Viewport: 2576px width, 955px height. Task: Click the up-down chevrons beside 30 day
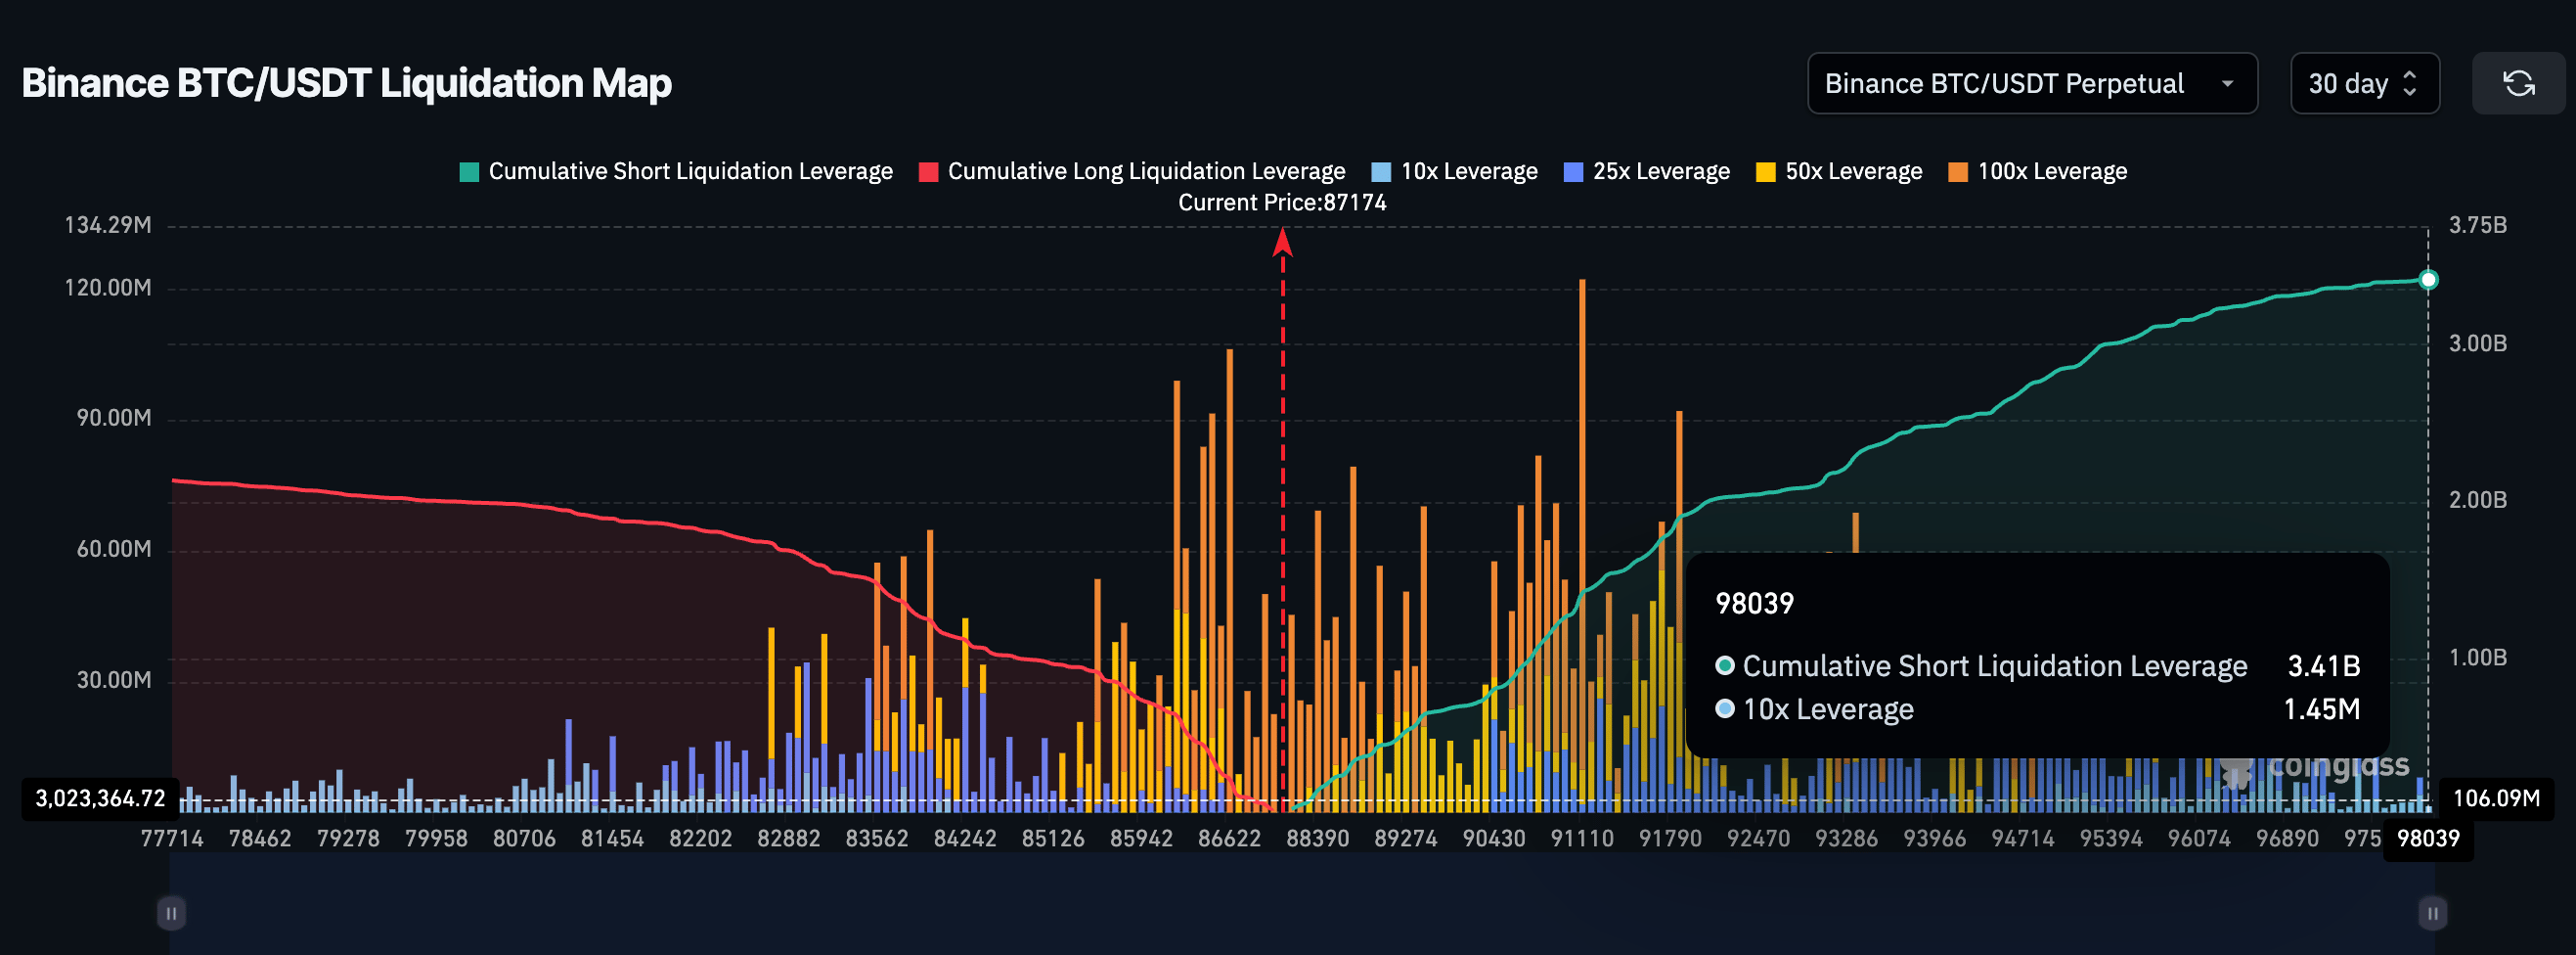point(2408,83)
